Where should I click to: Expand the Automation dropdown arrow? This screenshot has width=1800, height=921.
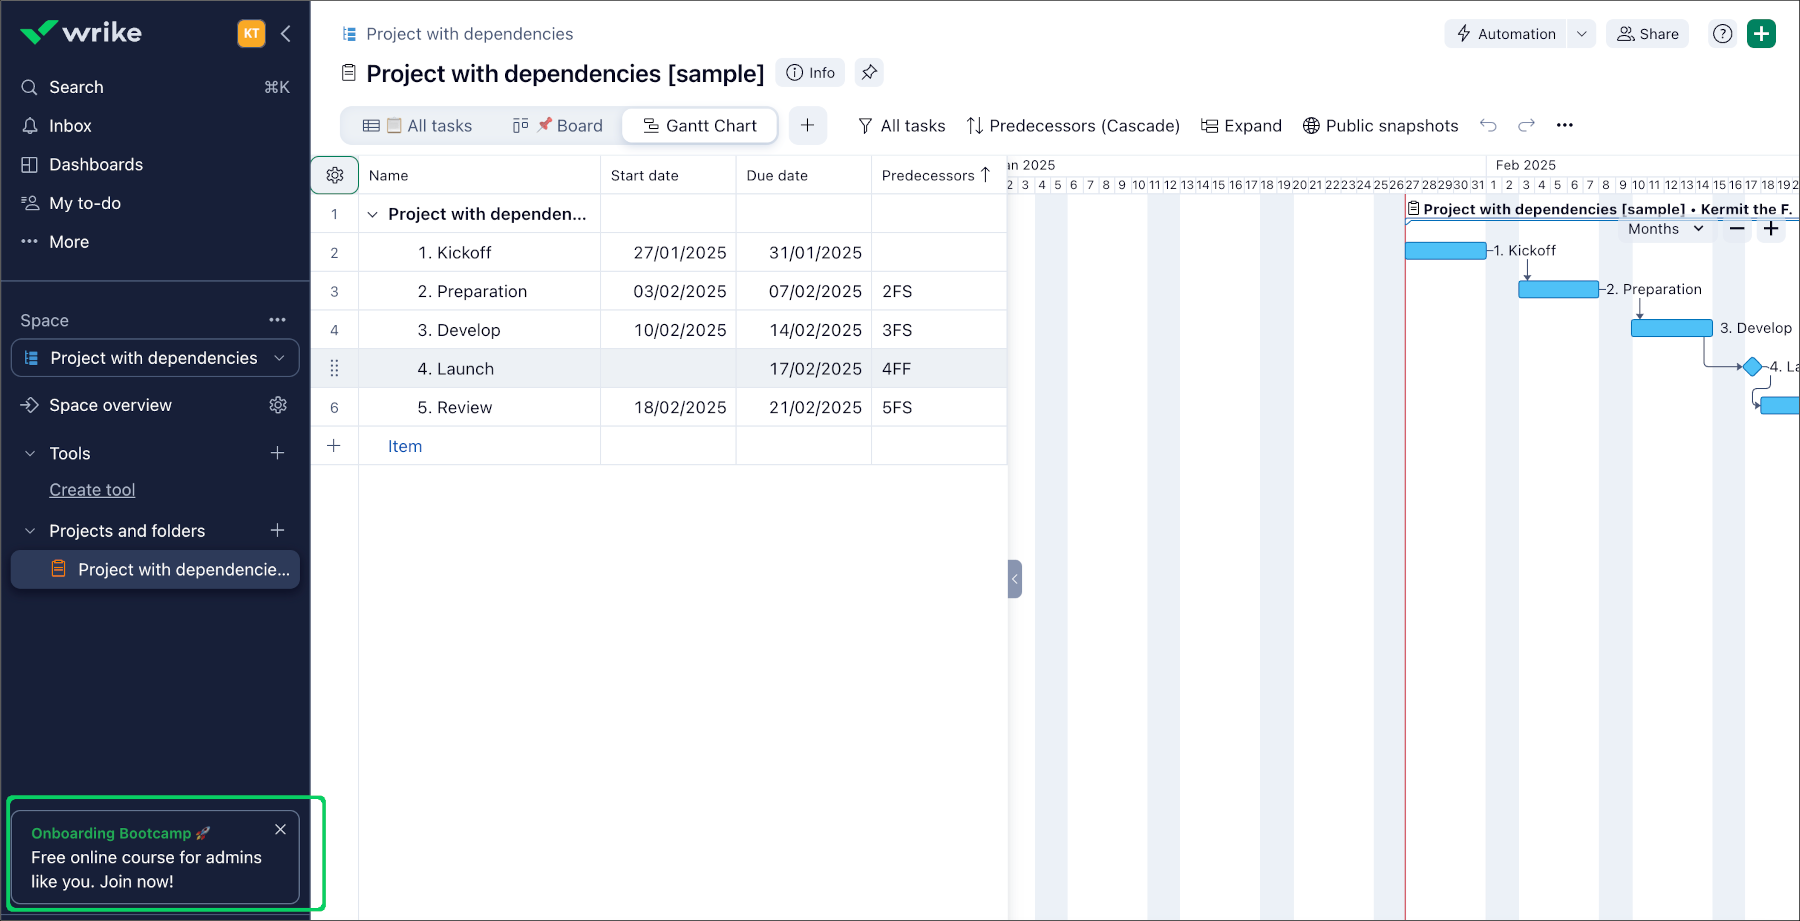click(1581, 34)
